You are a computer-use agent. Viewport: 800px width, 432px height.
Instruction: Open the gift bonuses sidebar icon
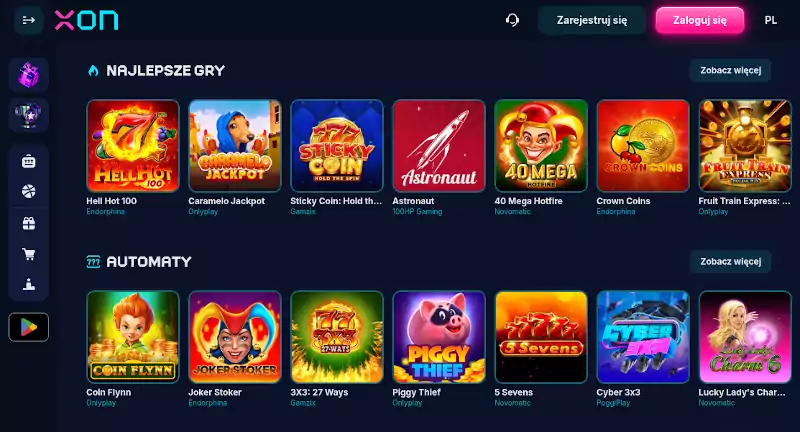point(29,223)
